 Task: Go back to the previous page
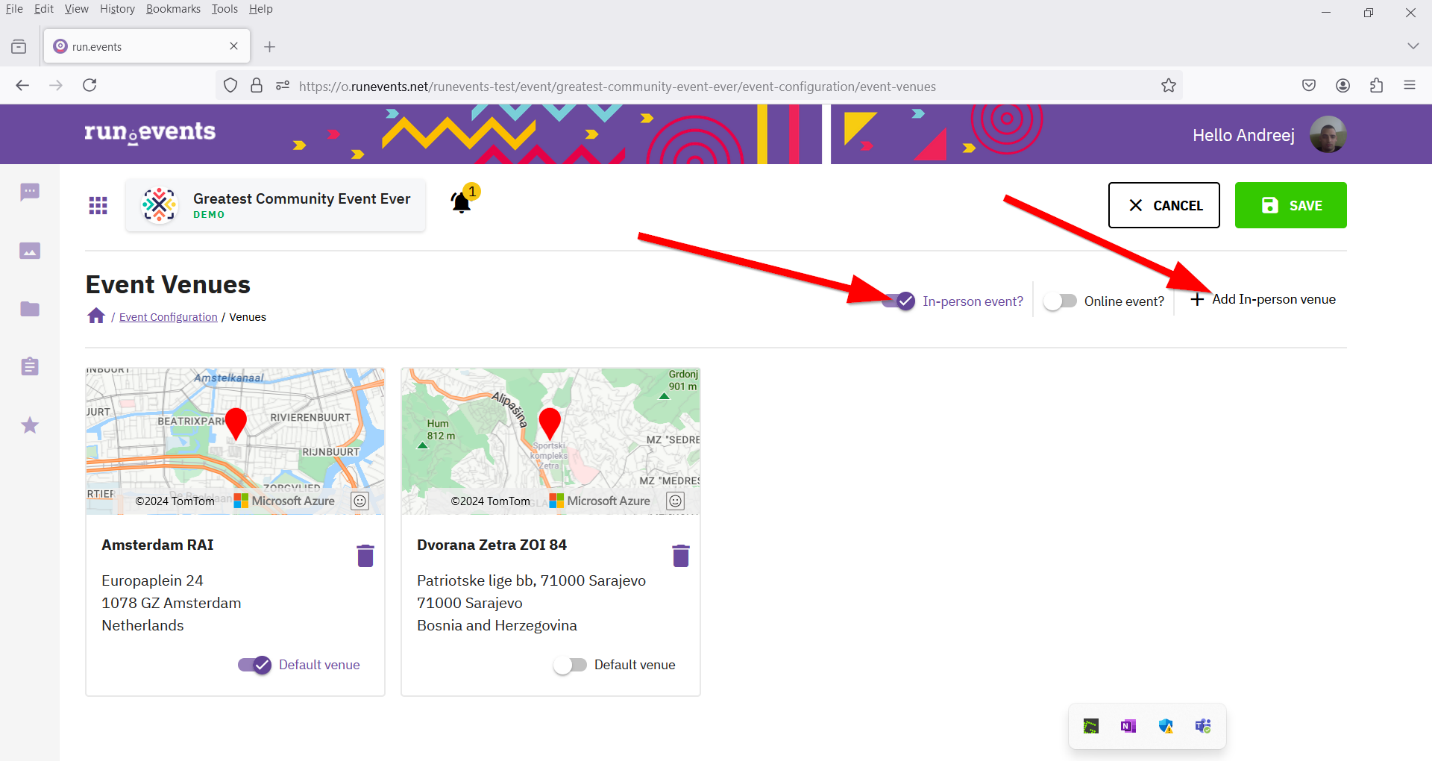[23, 86]
